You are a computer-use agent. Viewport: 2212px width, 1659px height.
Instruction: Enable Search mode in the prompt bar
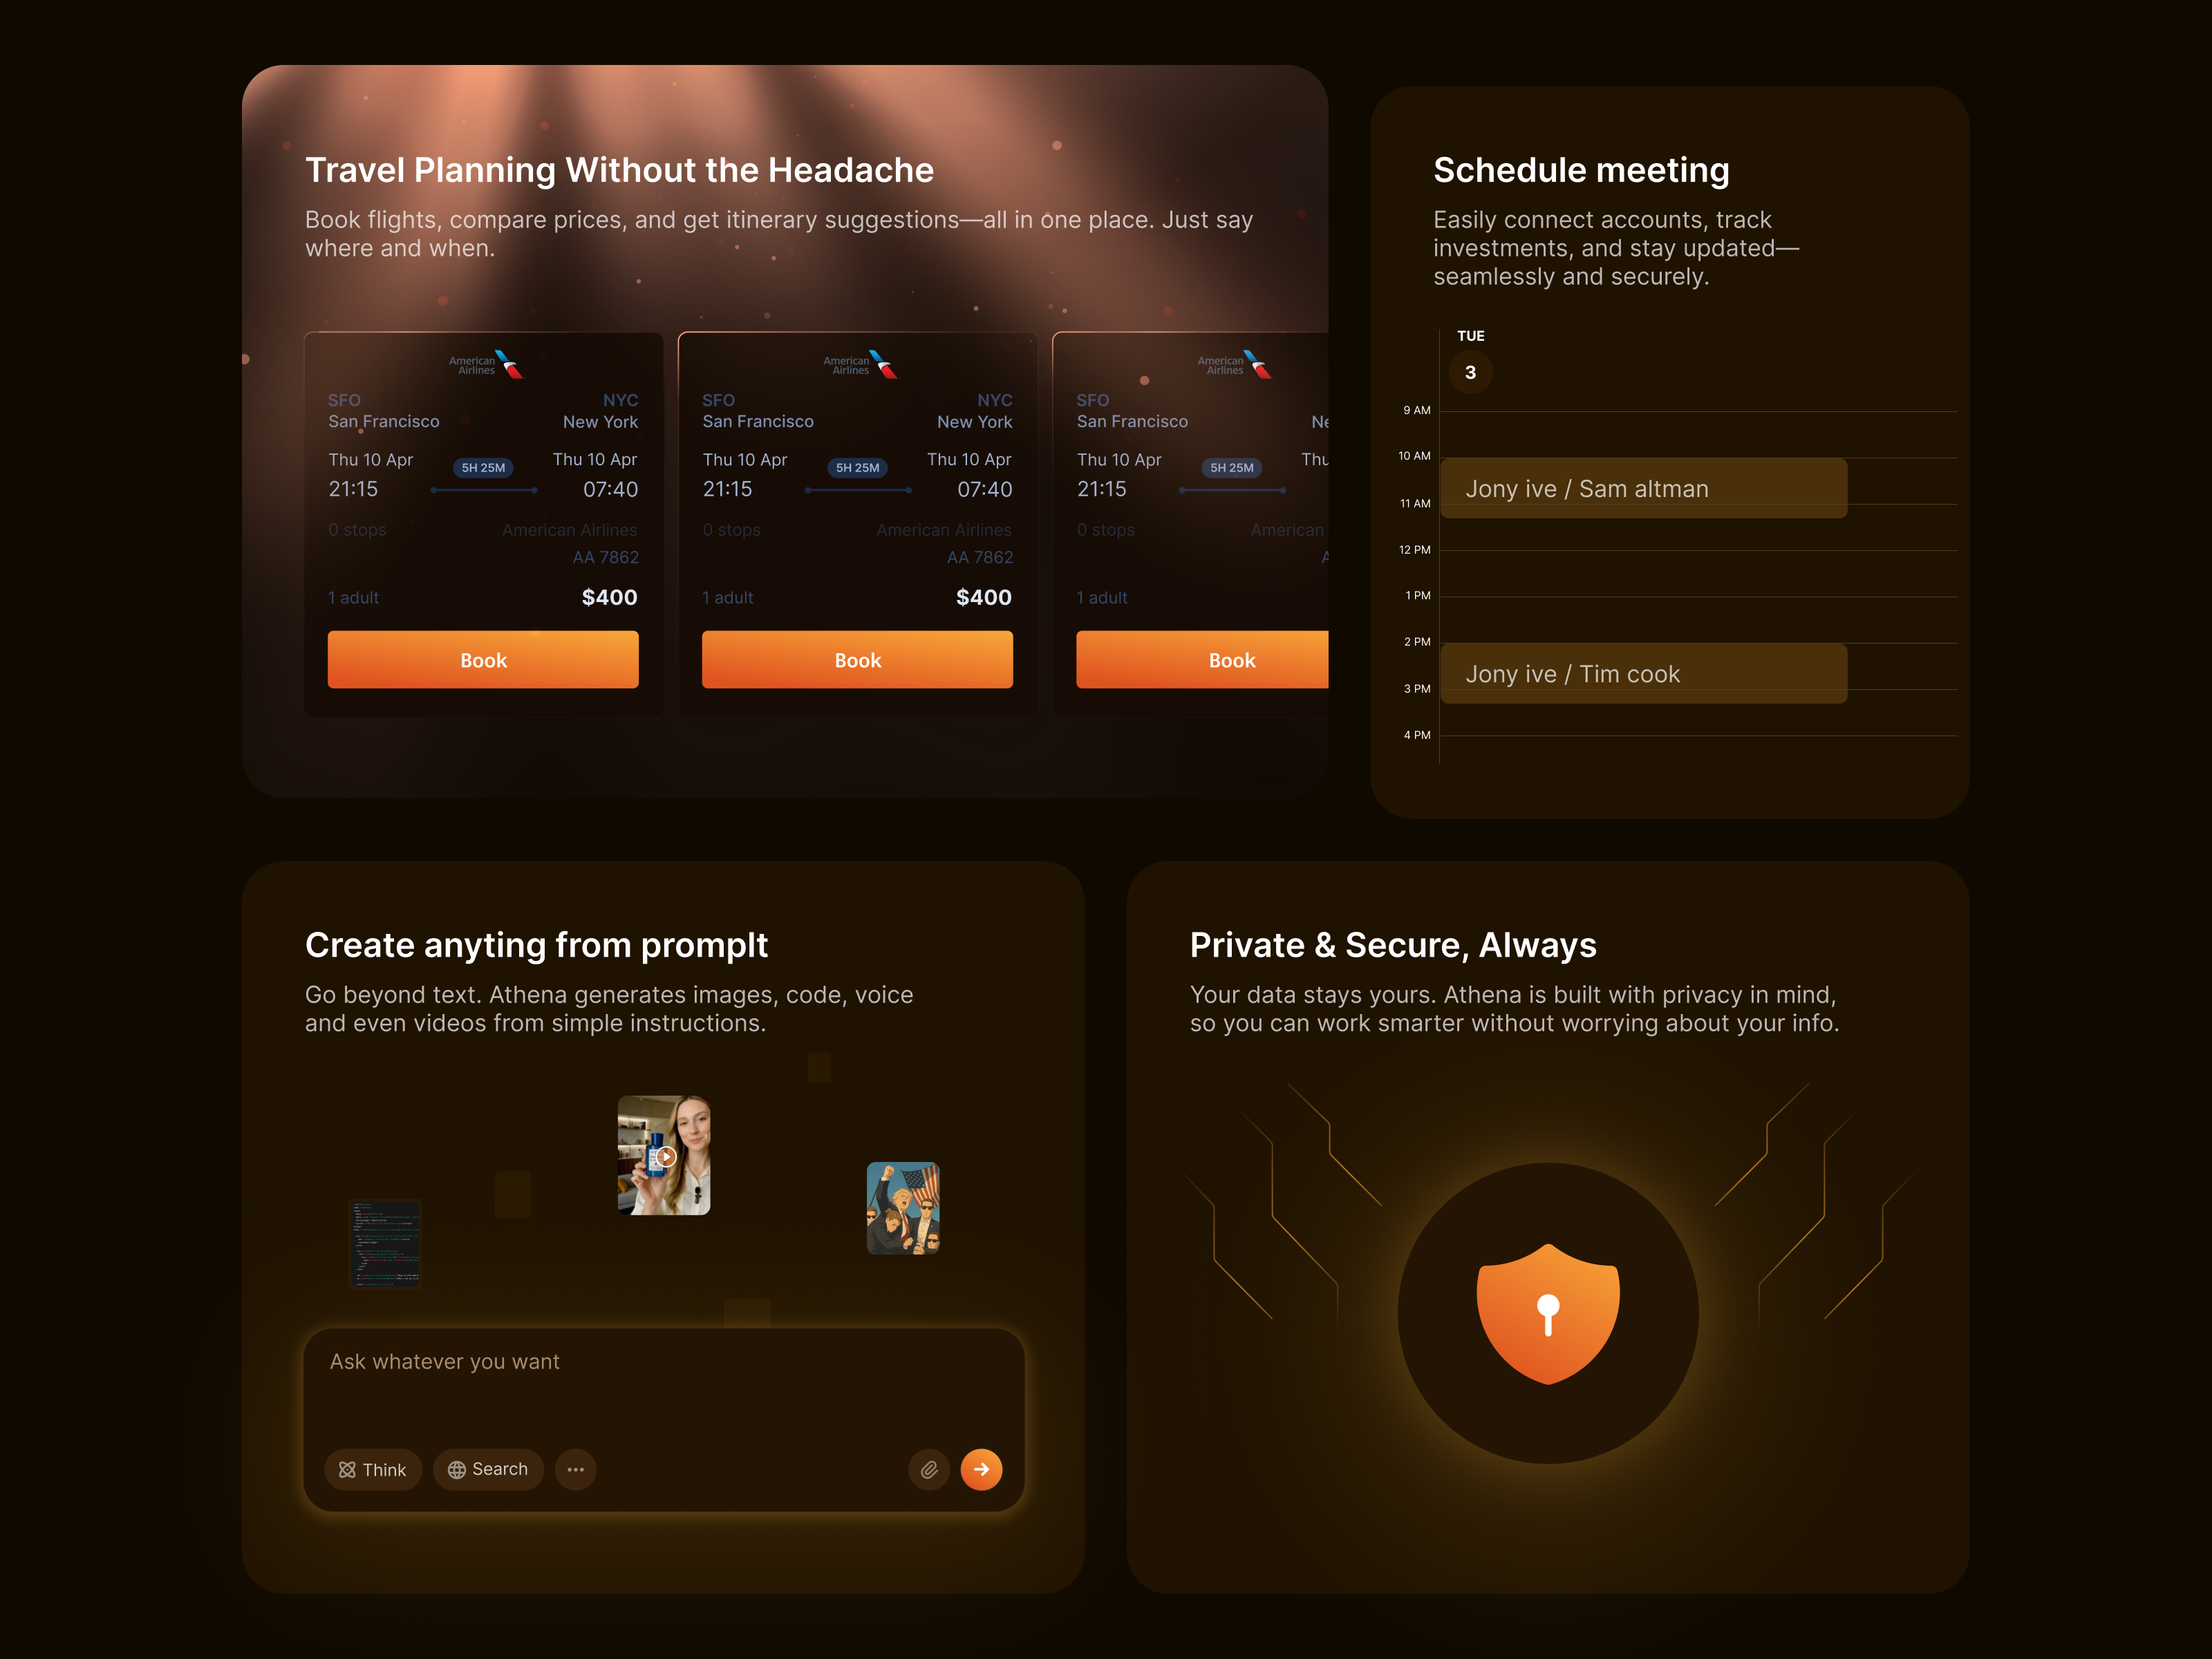(x=488, y=1470)
